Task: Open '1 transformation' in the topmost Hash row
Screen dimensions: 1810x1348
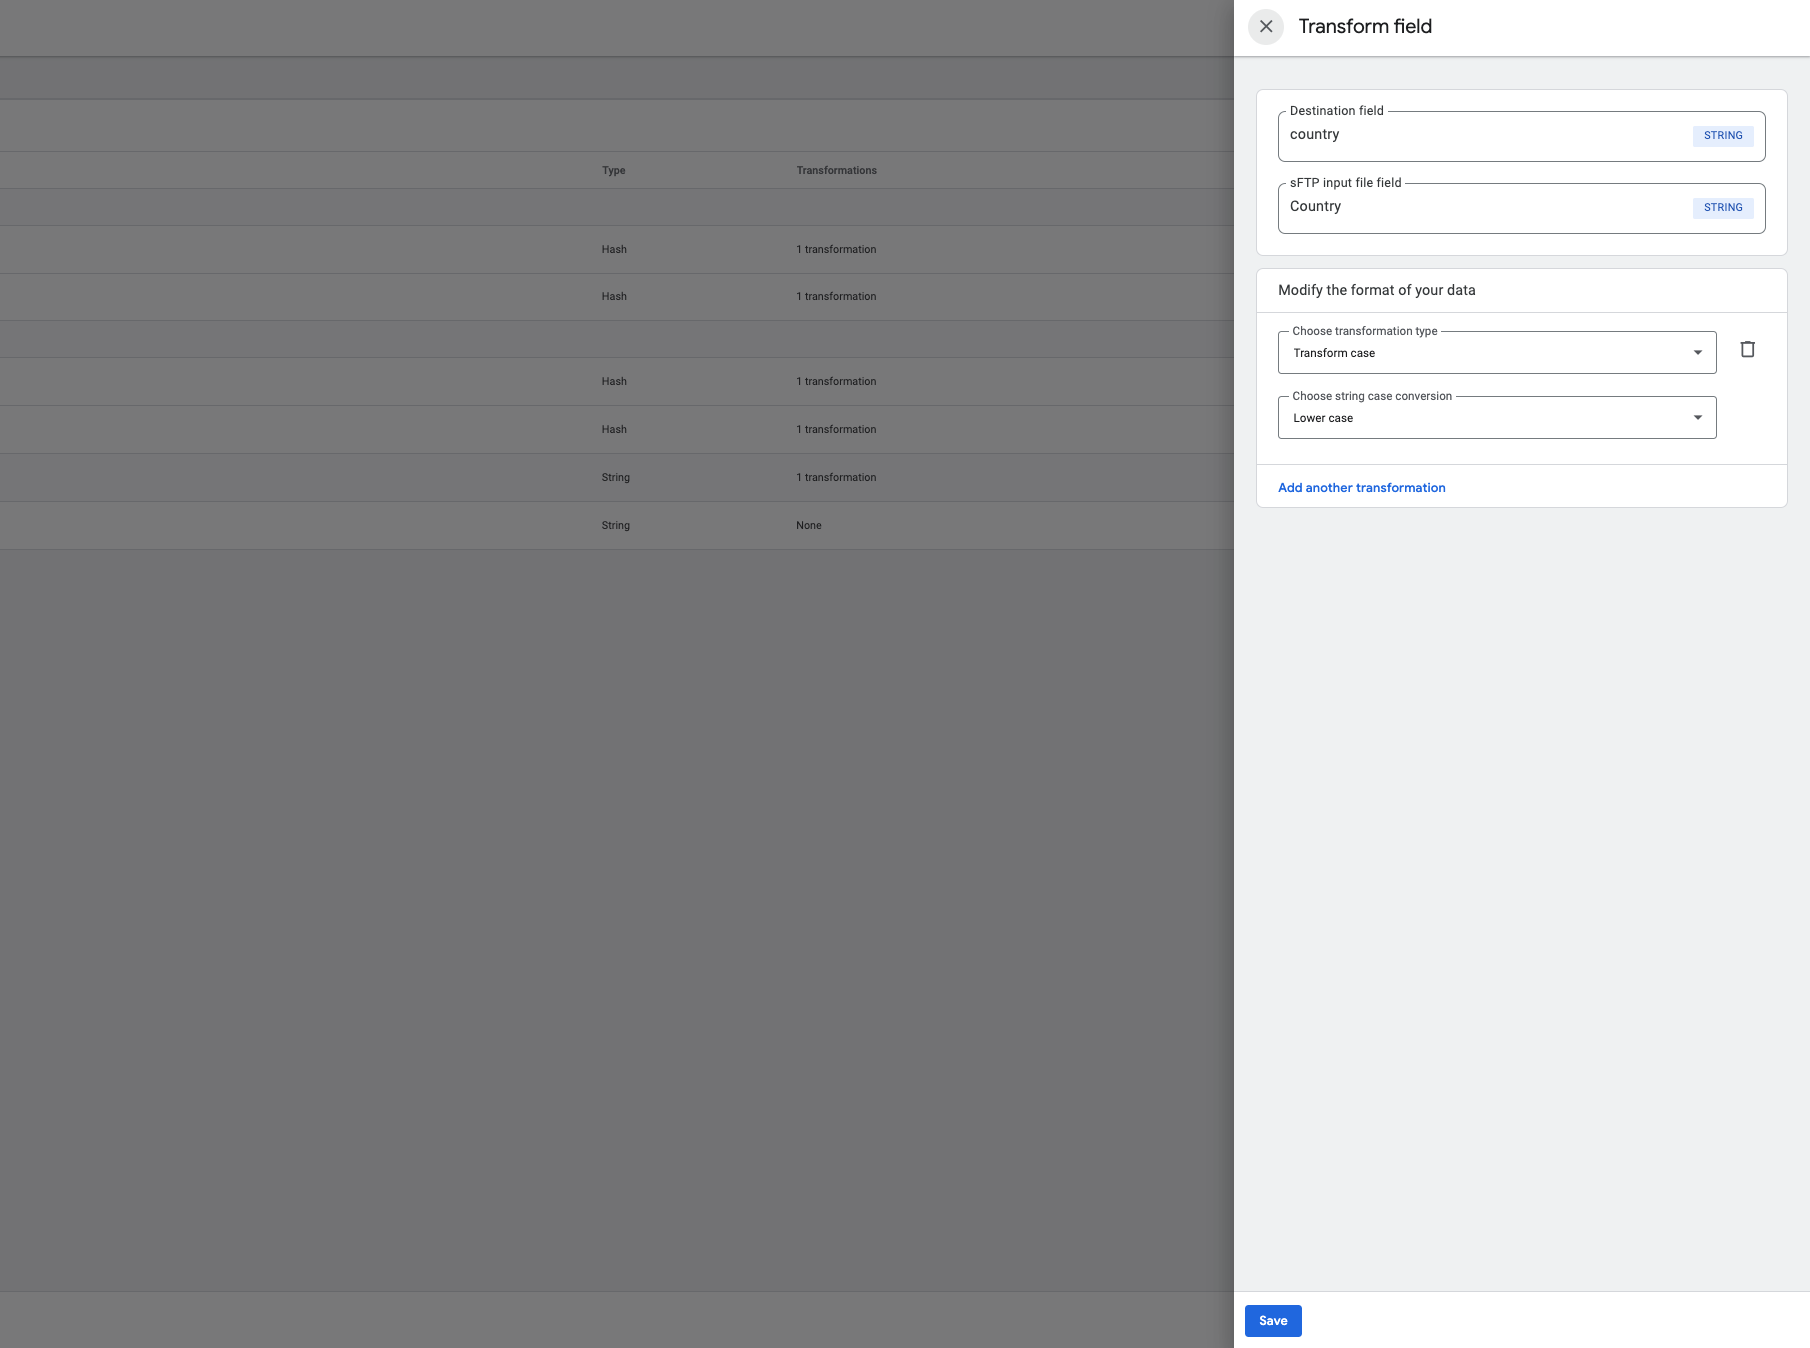Action: pos(836,250)
